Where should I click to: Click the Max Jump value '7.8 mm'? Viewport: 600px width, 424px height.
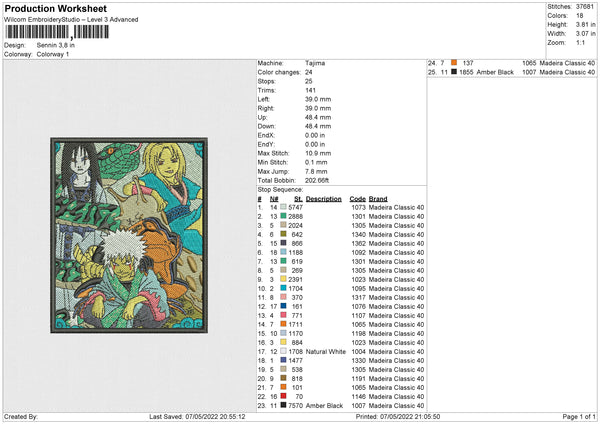click(316, 171)
